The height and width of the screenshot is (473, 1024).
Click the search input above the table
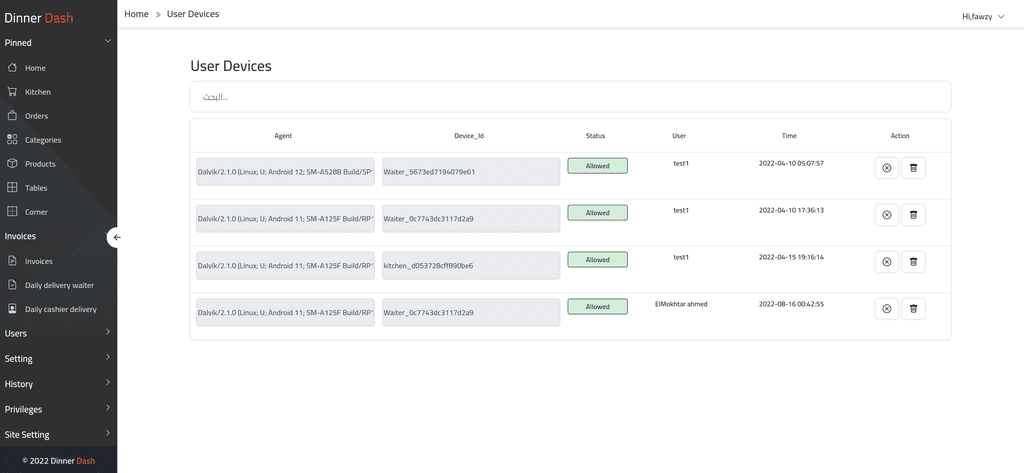pos(570,97)
